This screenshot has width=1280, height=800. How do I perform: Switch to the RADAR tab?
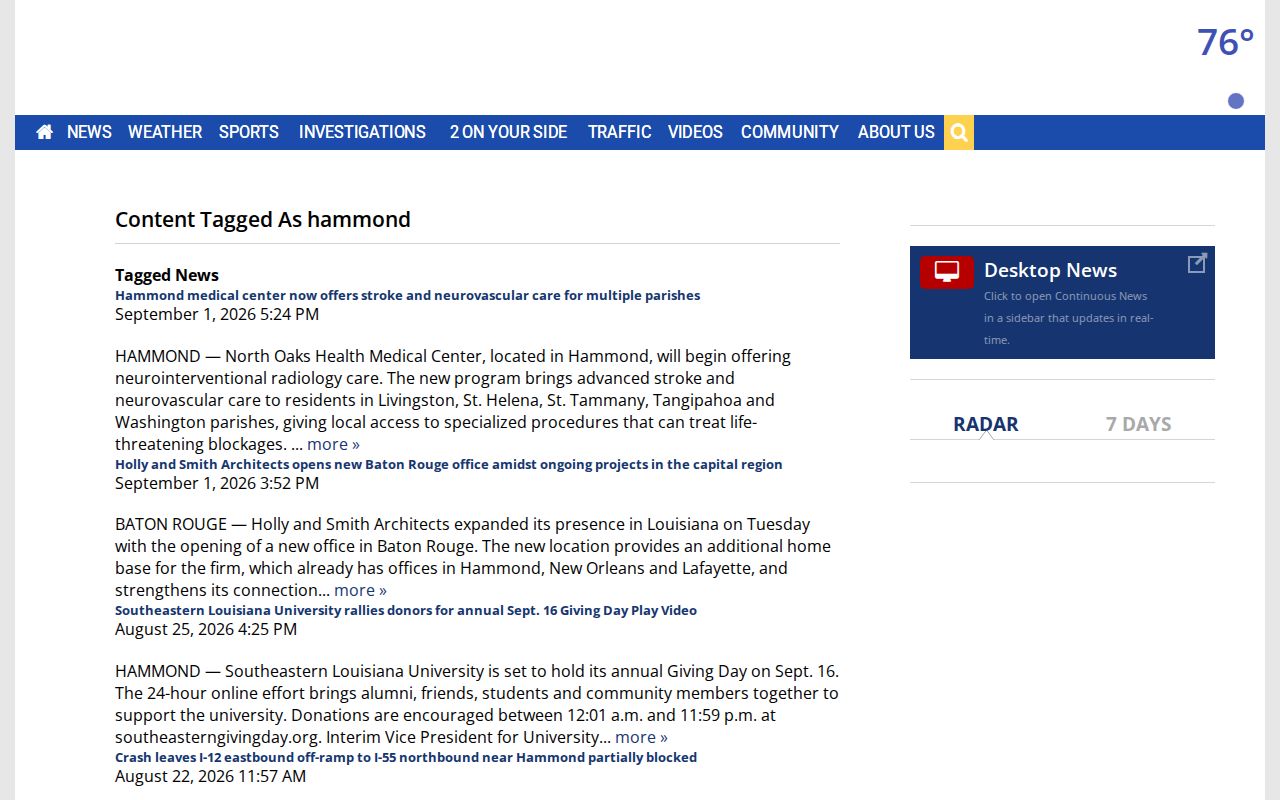coord(986,424)
